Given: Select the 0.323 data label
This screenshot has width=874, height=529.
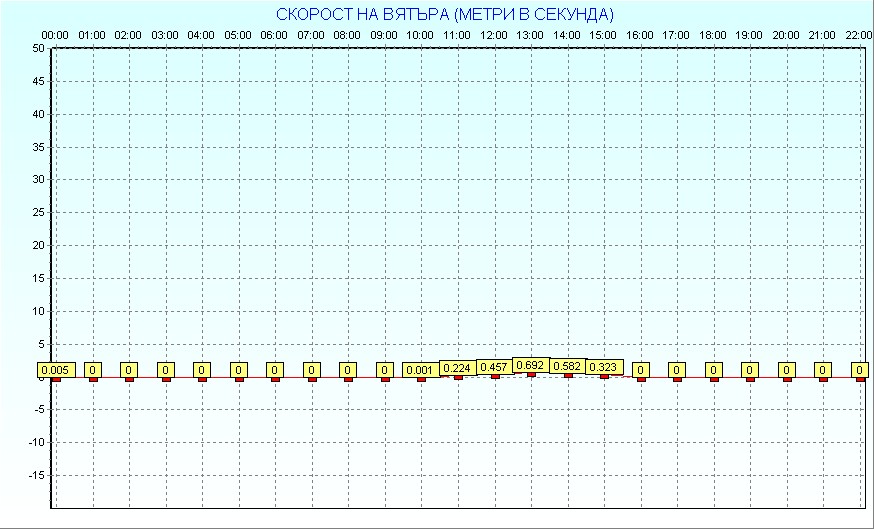Looking at the screenshot, I should click(x=604, y=367).
